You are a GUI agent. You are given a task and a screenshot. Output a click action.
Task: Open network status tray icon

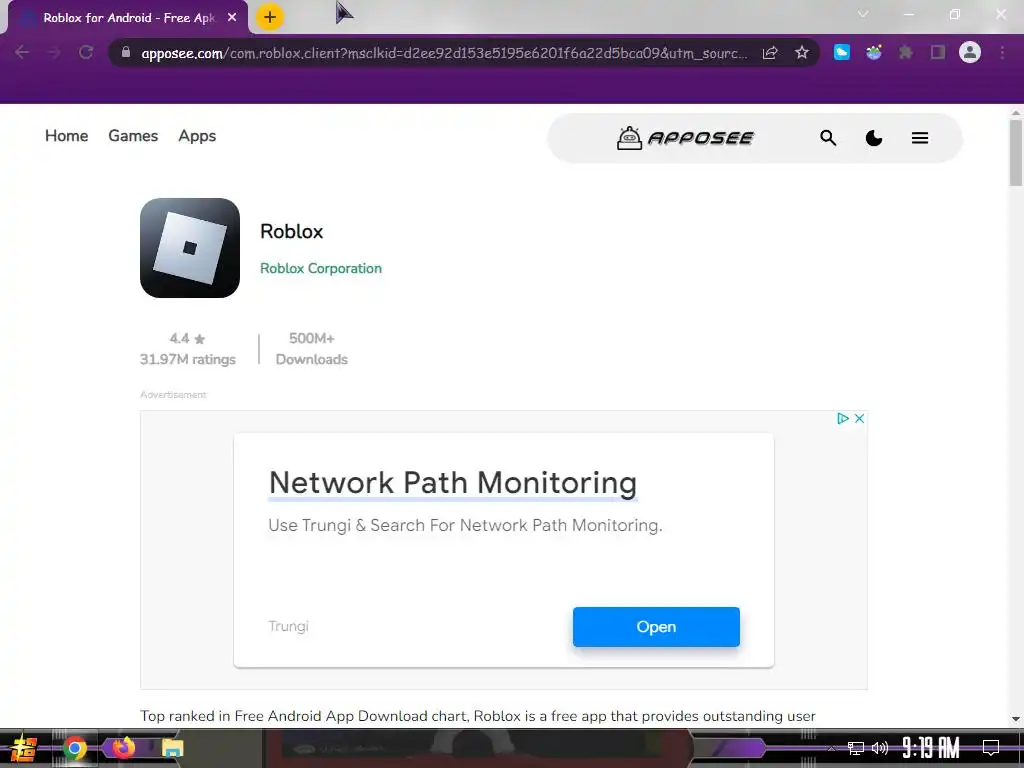[x=856, y=748]
